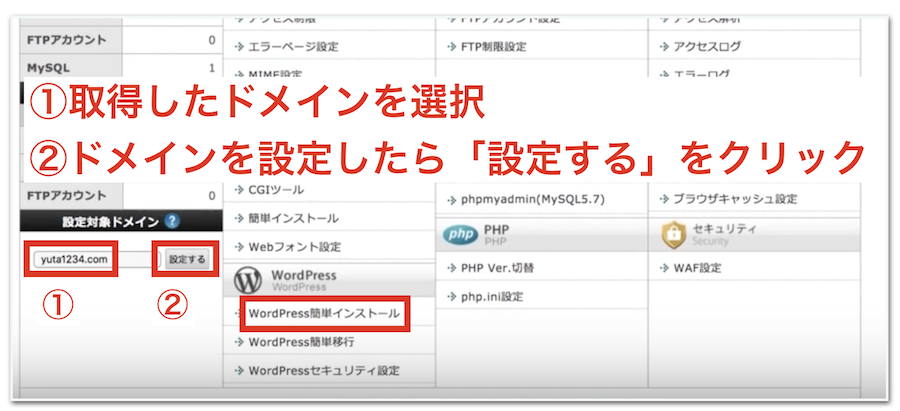
Task: Click the Security shield lock icon
Action: [x=673, y=235]
